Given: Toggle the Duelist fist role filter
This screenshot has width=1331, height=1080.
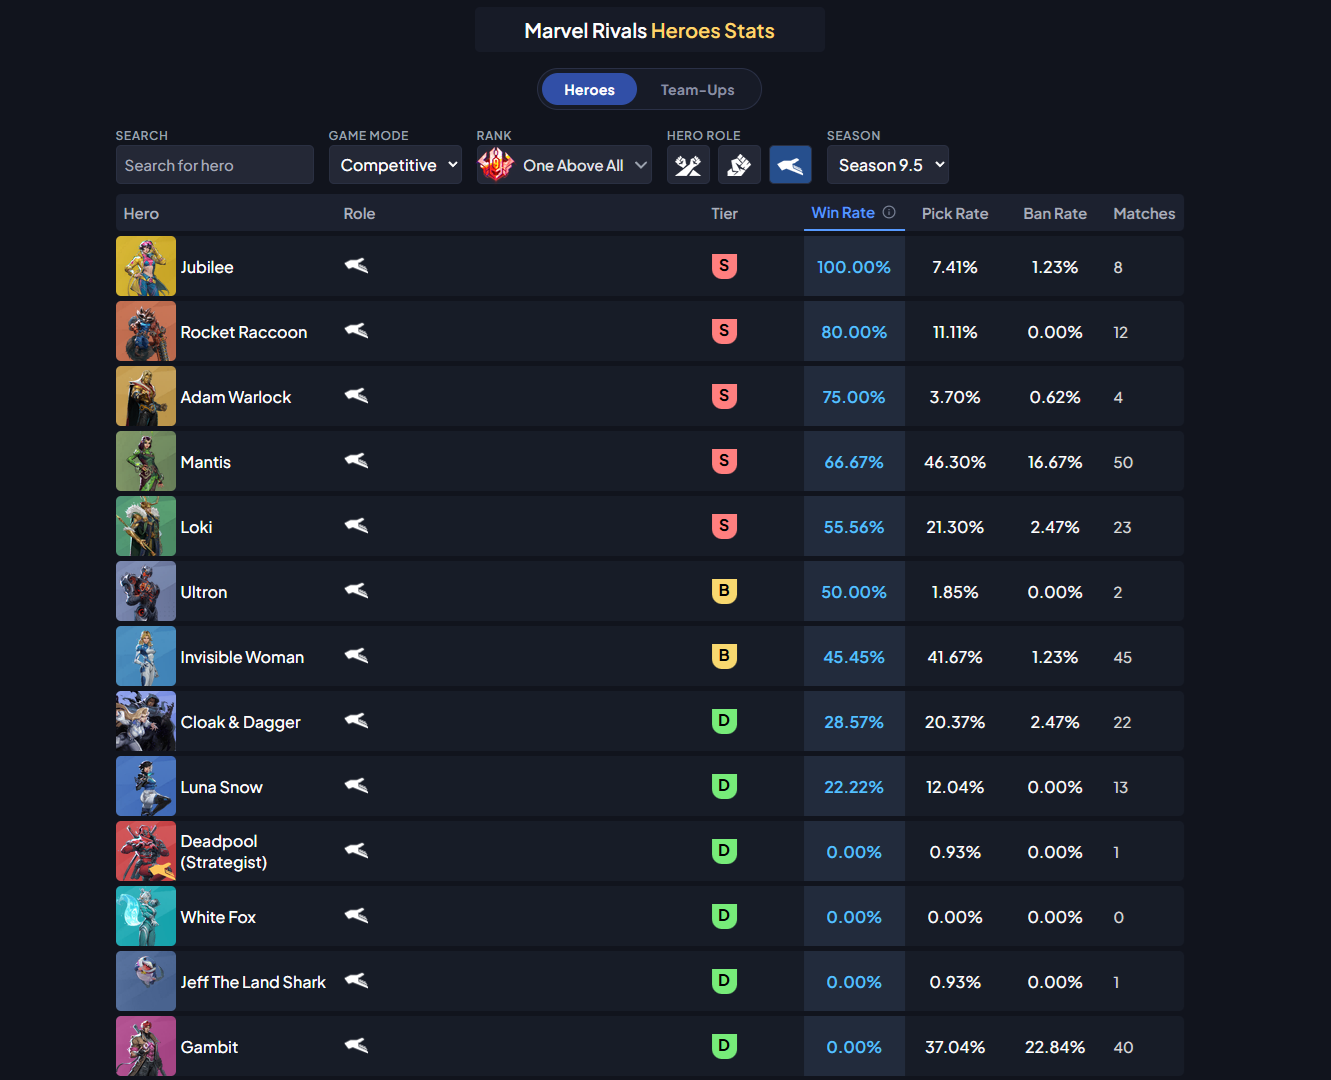Looking at the screenshot, I should click(739, 165).
